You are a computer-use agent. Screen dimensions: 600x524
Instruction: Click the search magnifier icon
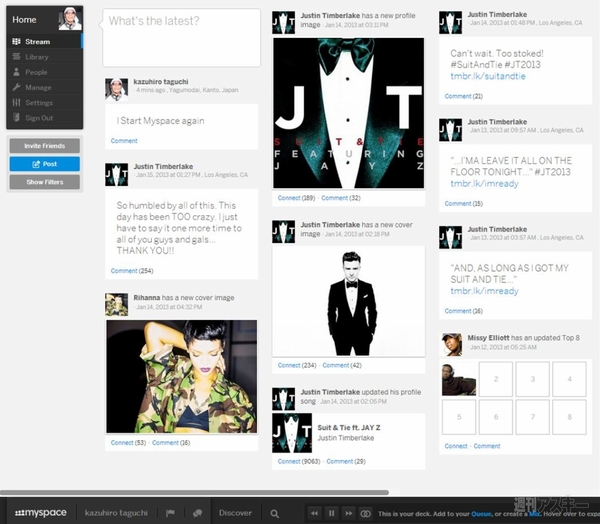tap(274, 514)
